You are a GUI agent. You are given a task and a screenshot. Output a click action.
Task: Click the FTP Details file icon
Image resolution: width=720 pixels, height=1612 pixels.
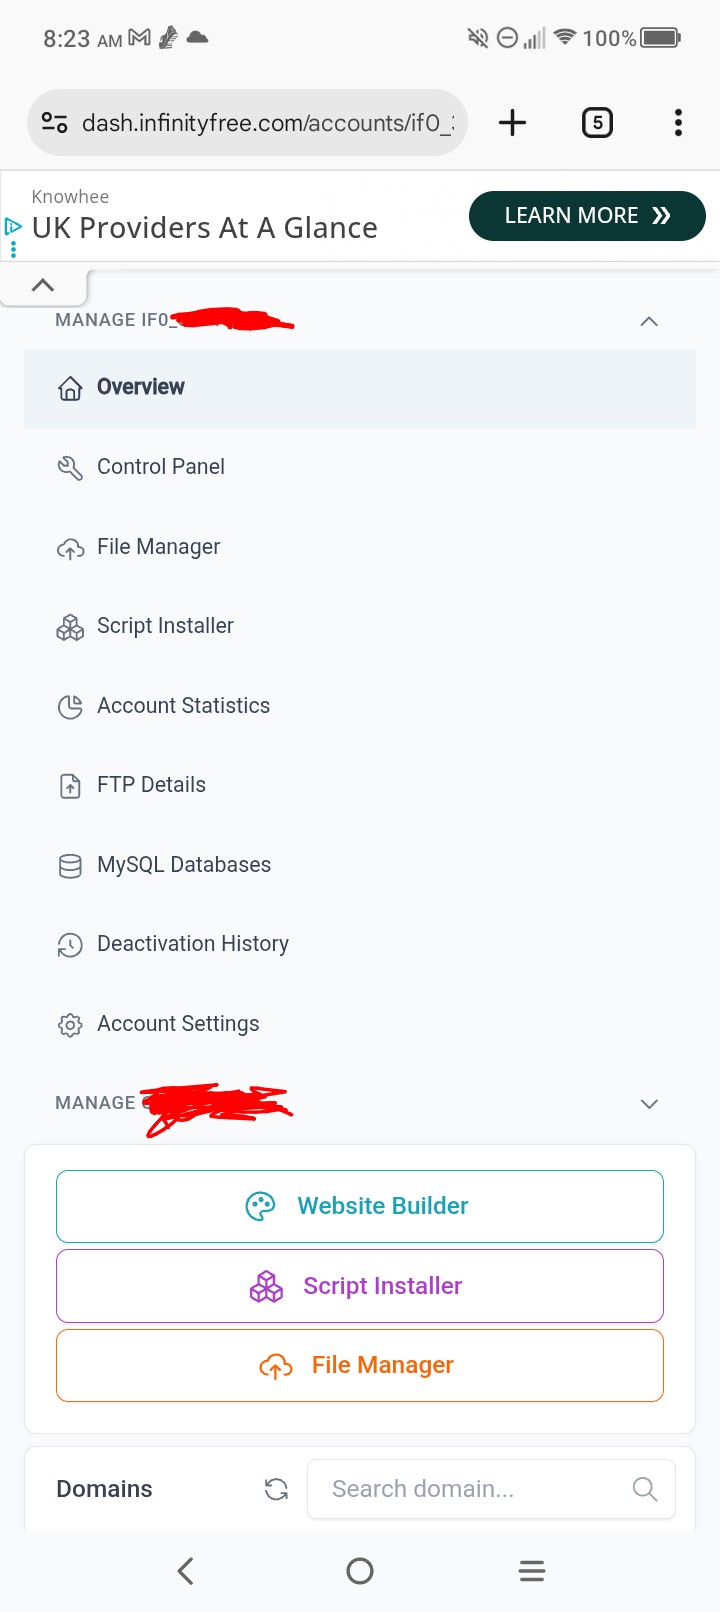(x=70, y=786)
